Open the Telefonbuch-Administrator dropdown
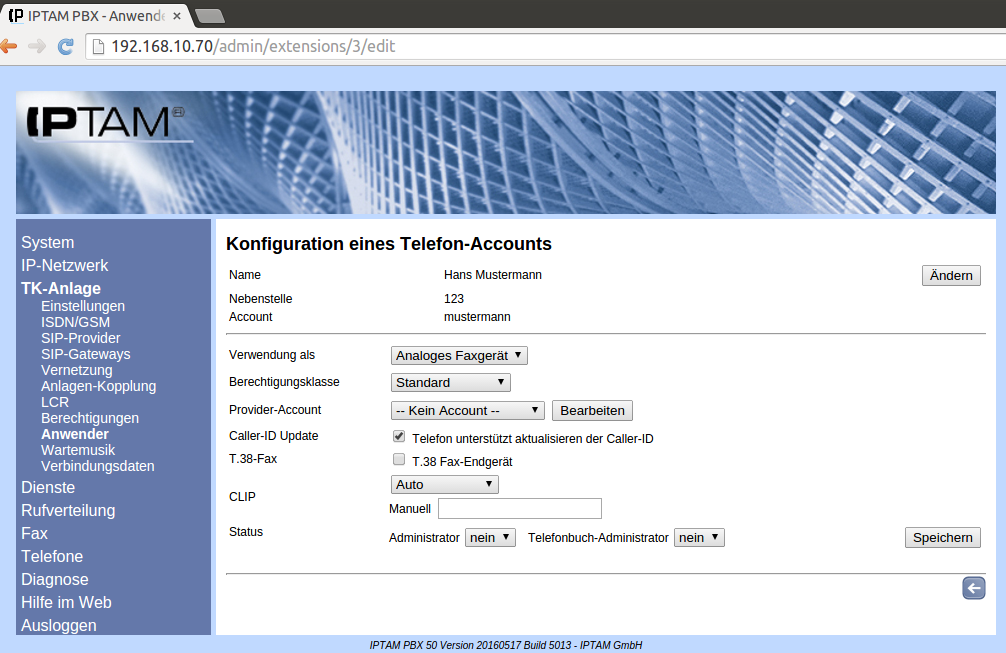Viewport: 1006px width, 653px height. pos(698,537)
